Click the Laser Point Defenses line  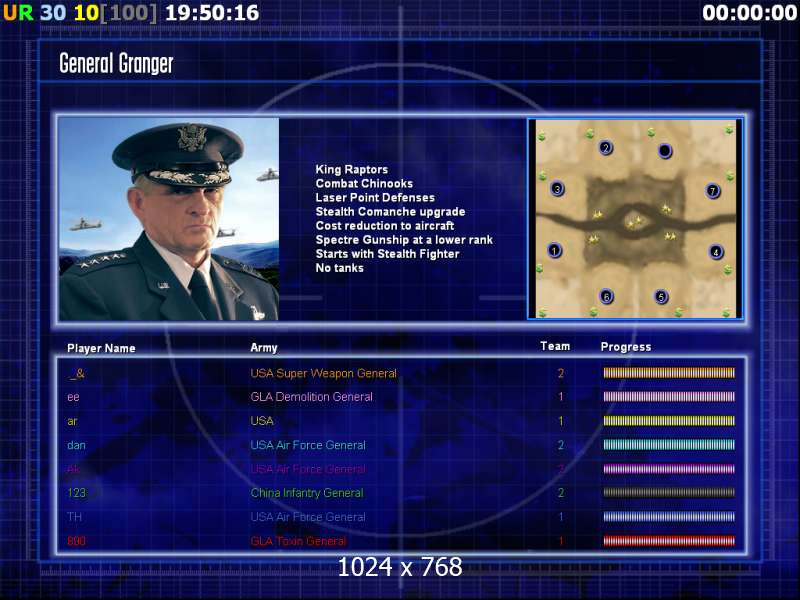(x=375, y=197)
